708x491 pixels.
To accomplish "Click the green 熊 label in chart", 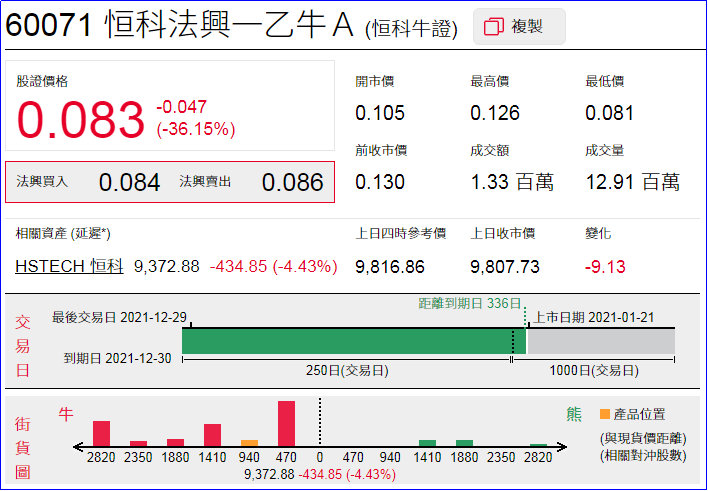I will click(x=573, y=414).
